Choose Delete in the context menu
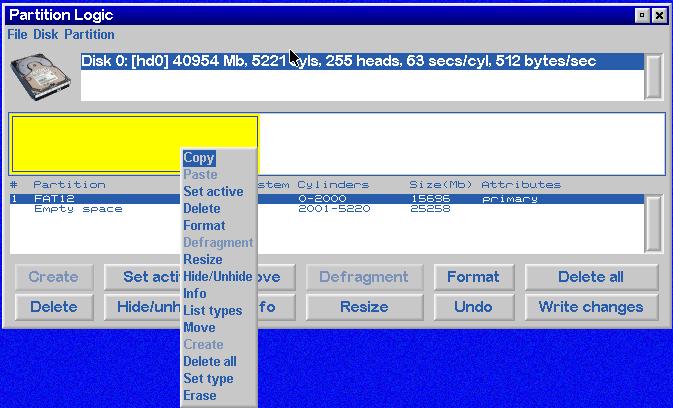Screen dimensions: 673x408 [202, 209]
